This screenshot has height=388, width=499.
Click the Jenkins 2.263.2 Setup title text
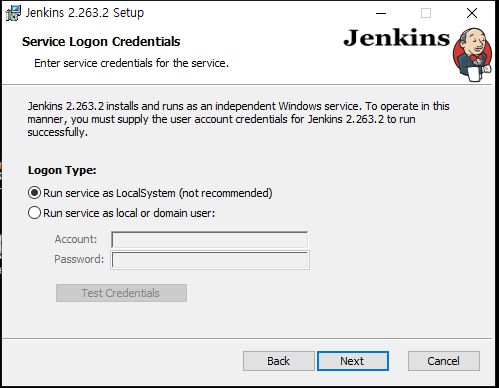tap(85, 13)
